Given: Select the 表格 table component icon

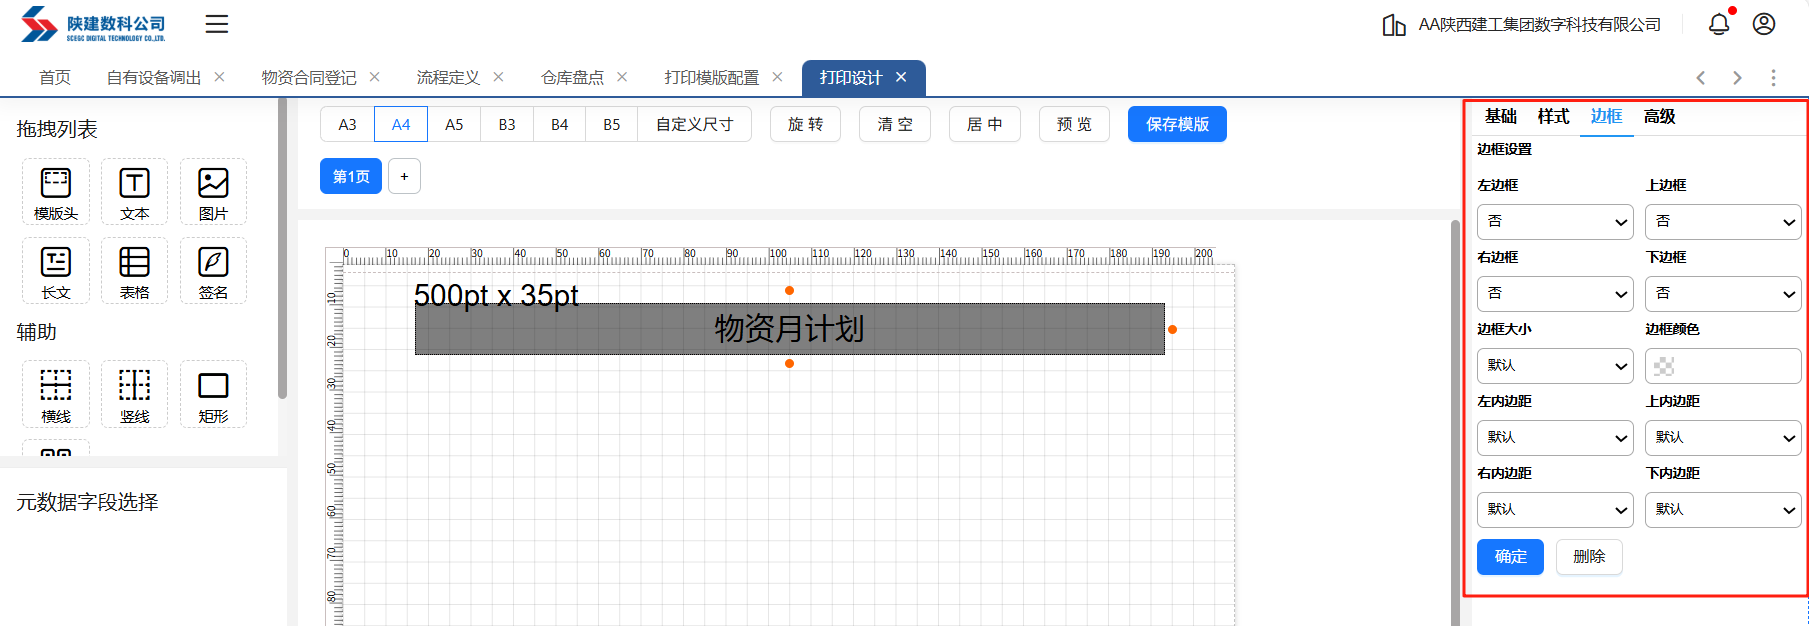Looking at the screenshot, I should click(134, 271).
